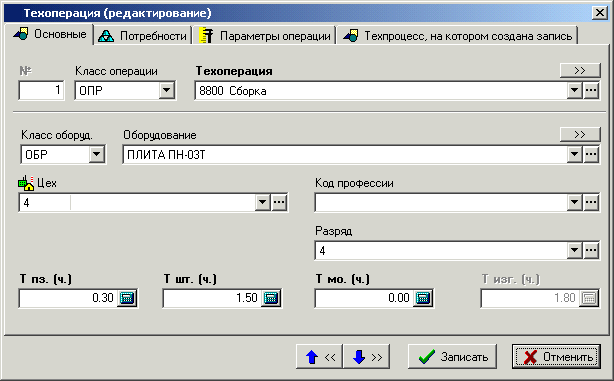Expand the Класс операции dropdown
The width and height of the screenshot is (614, 381).
(x=166, y=91)
